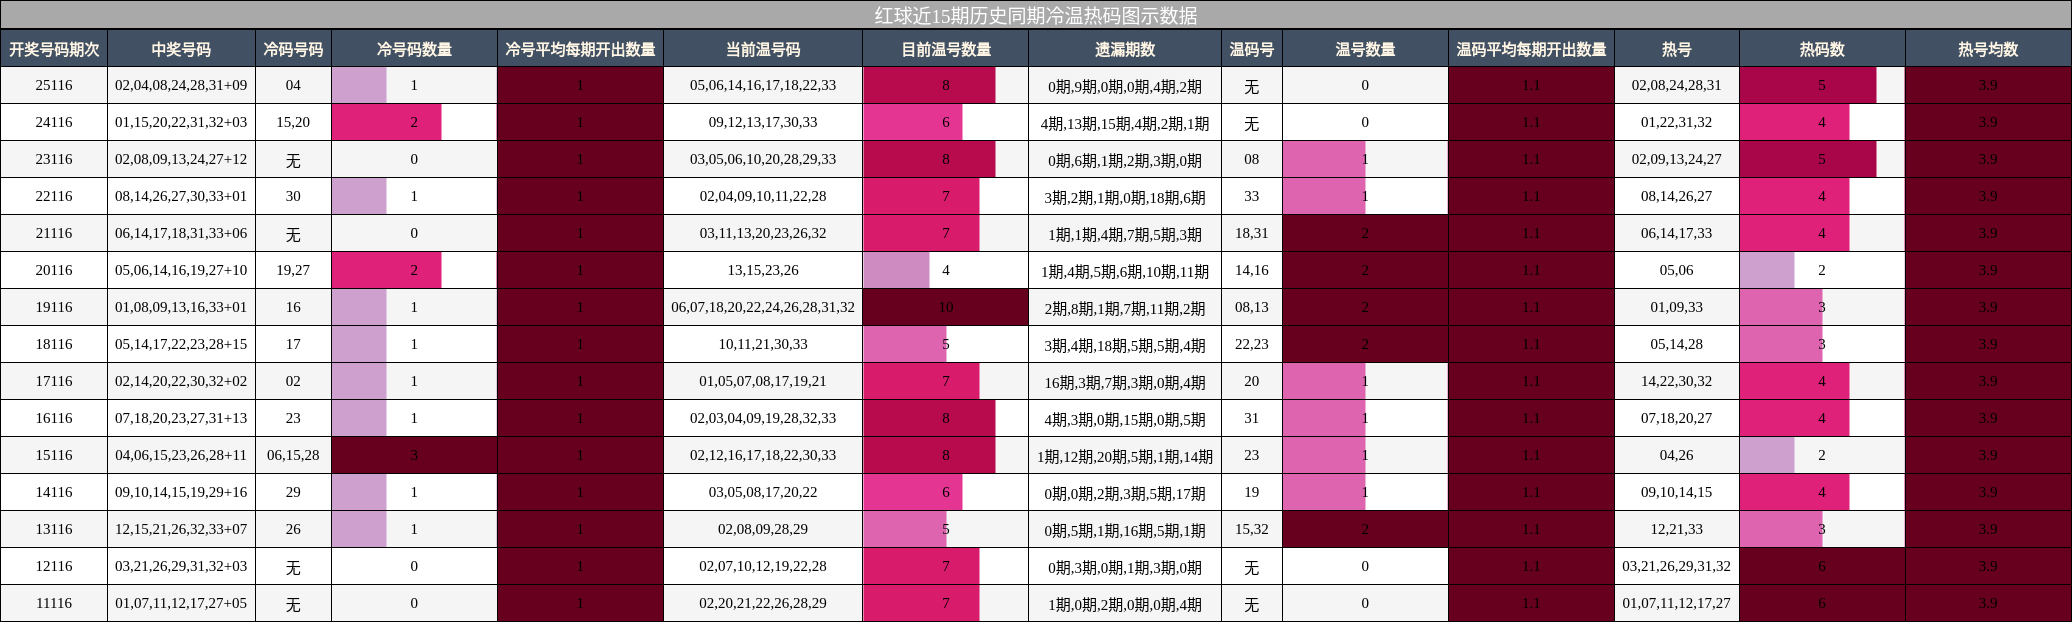Viewport: 2072px width, 622px height.
Task: Click the 冷号码数量 column header
Action: tap(414, 49)
